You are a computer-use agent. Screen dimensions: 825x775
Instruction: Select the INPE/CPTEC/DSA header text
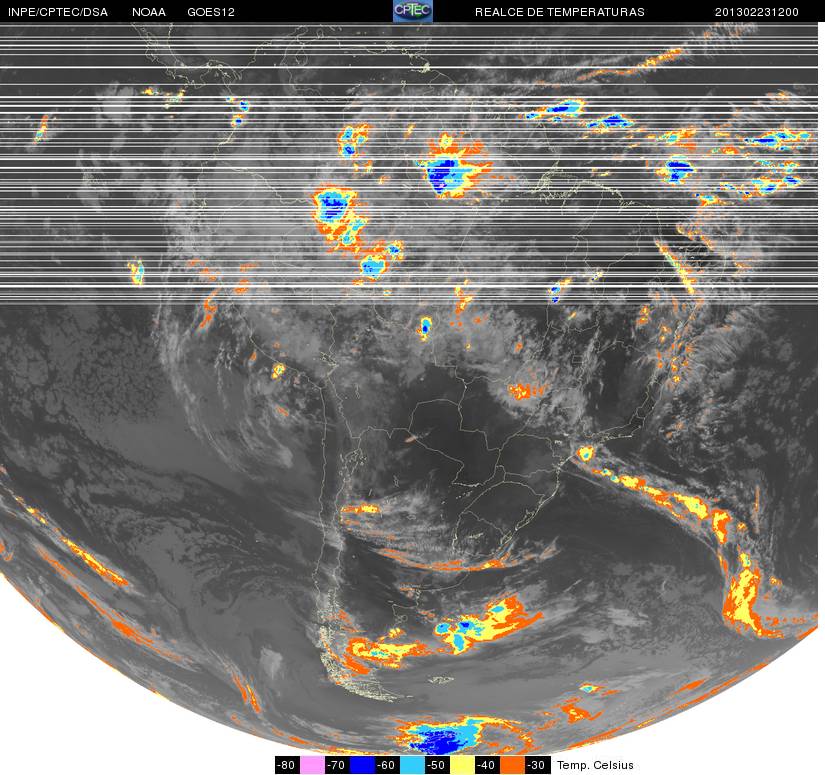tap(58, 12)
